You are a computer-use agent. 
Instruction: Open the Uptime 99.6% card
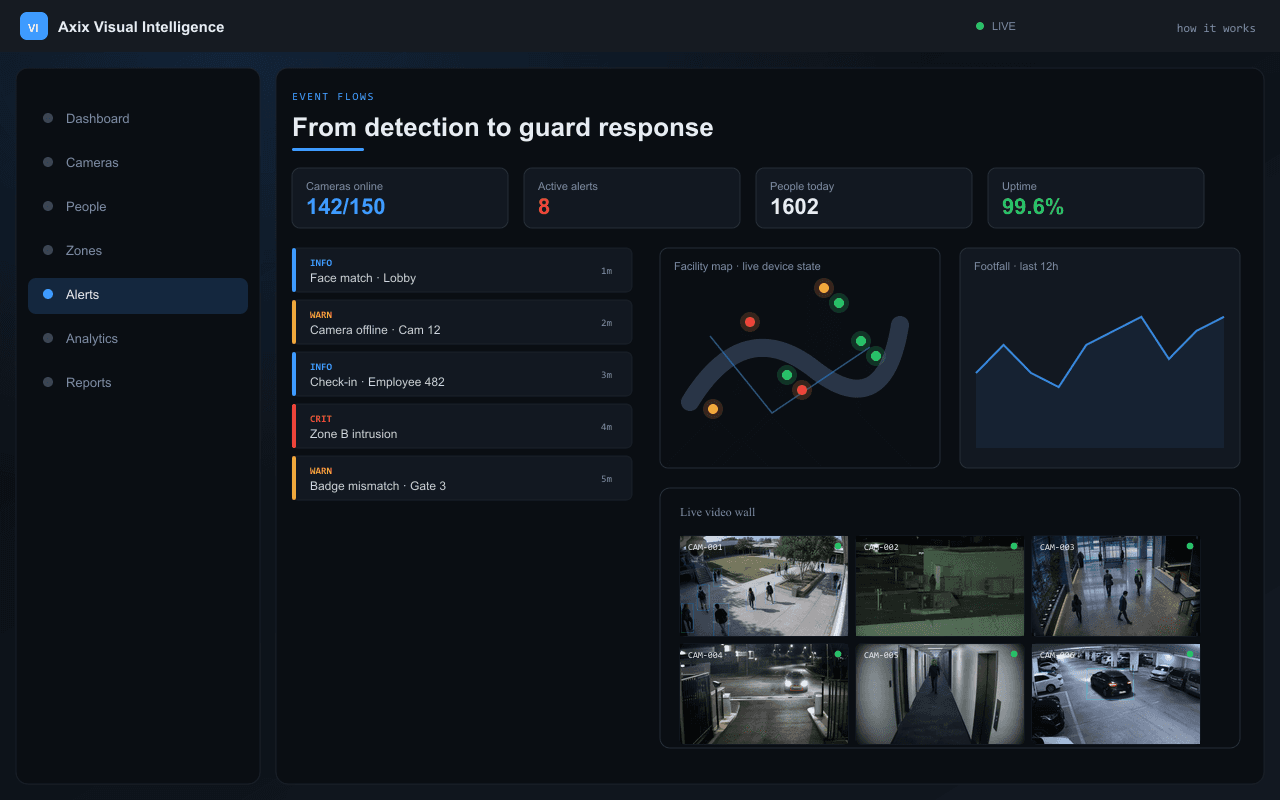[1096, 198]
